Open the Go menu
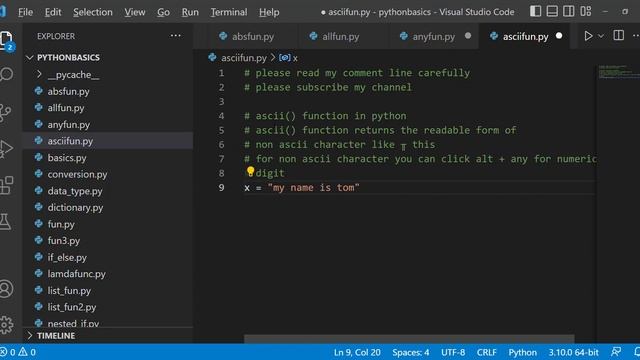640x360 pixels. 163,12
